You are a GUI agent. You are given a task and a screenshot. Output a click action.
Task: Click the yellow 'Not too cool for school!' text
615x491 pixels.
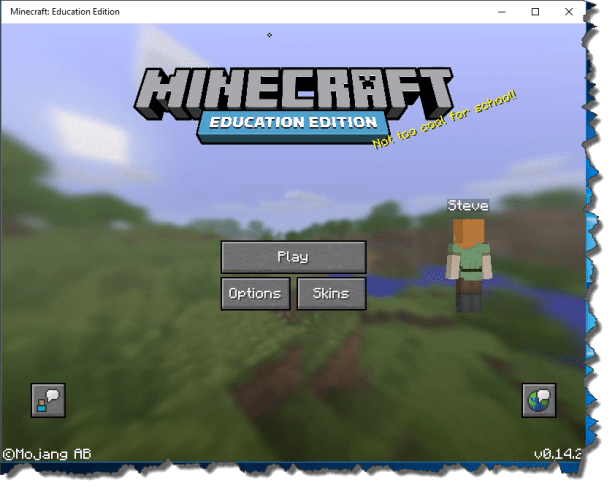click(x=444, y=120)
